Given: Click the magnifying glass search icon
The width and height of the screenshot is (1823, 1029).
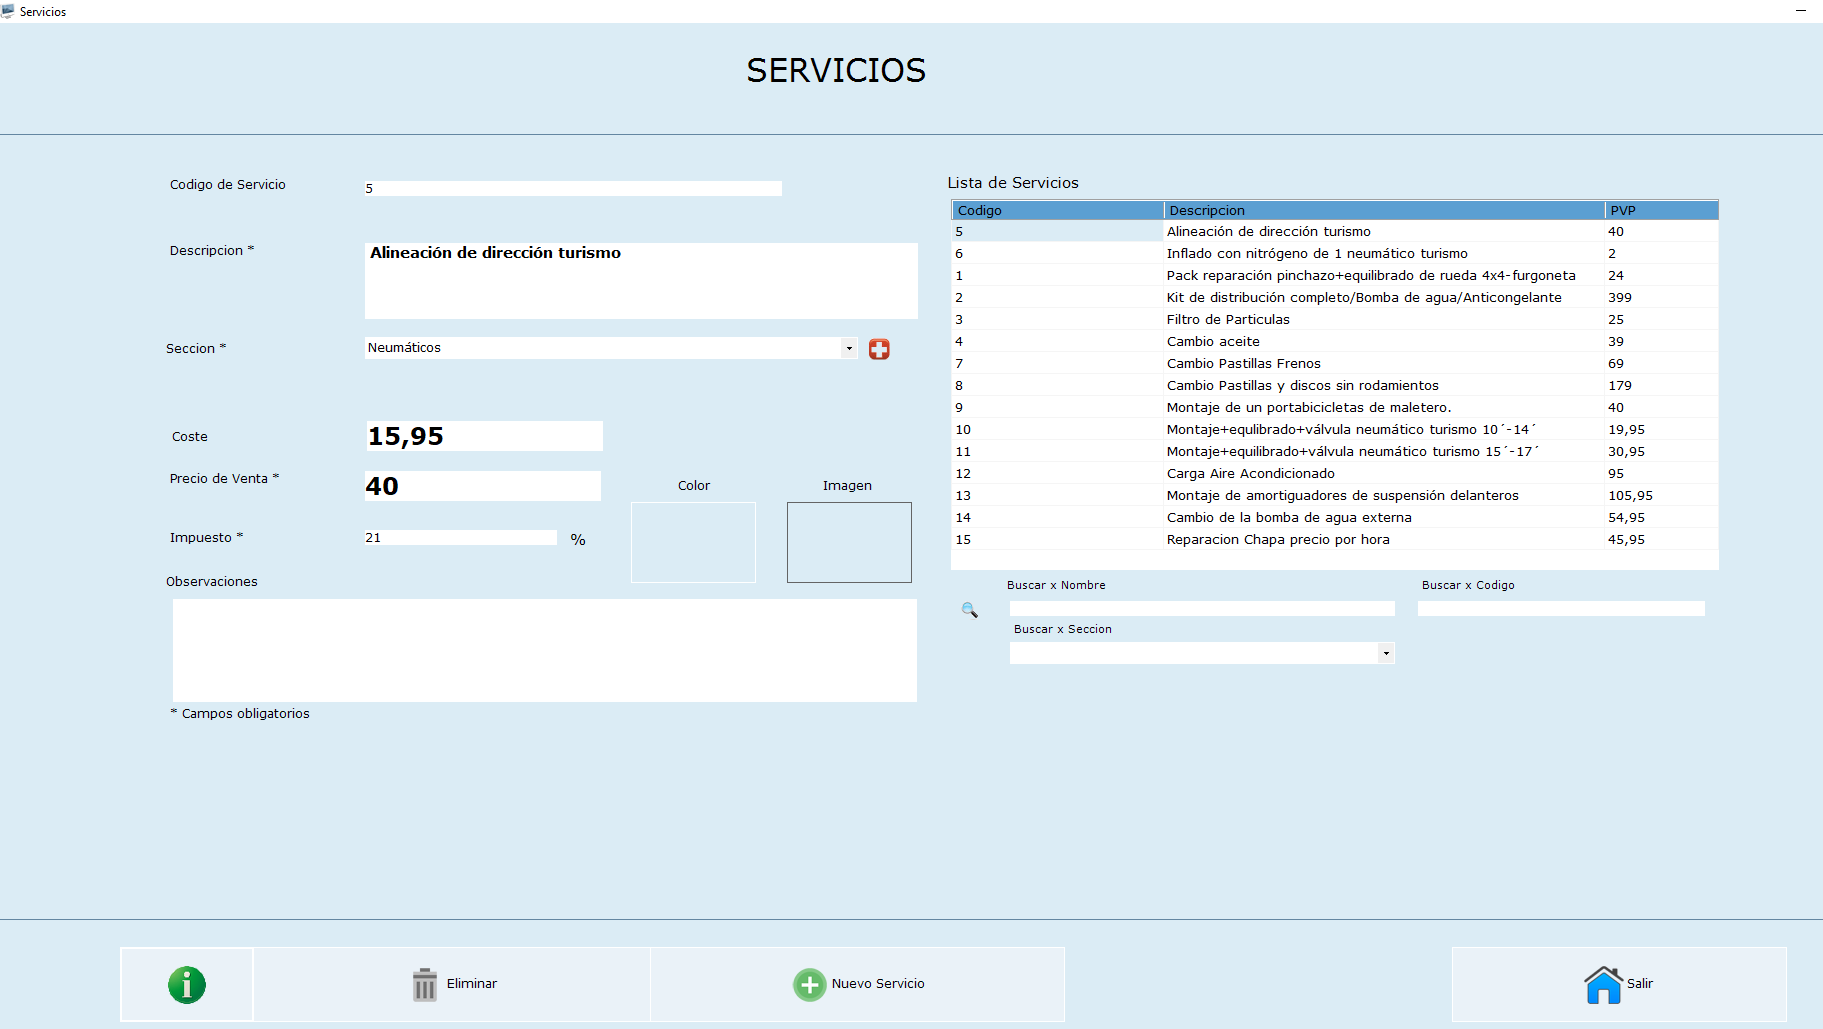Looking at the screenshot, I should point(969,610).
